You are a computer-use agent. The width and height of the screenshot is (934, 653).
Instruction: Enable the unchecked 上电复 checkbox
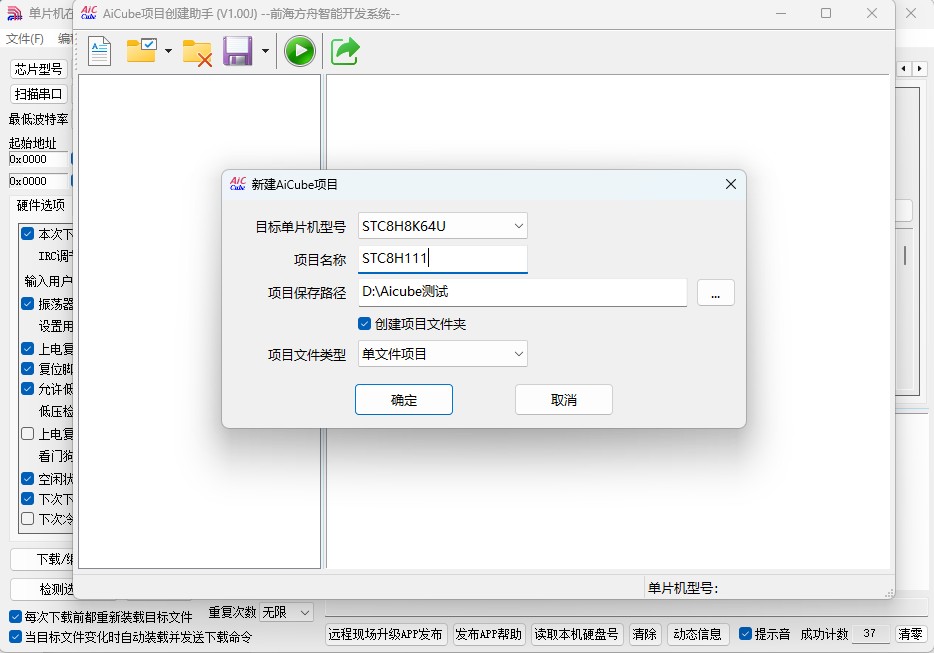pos(27,434)
